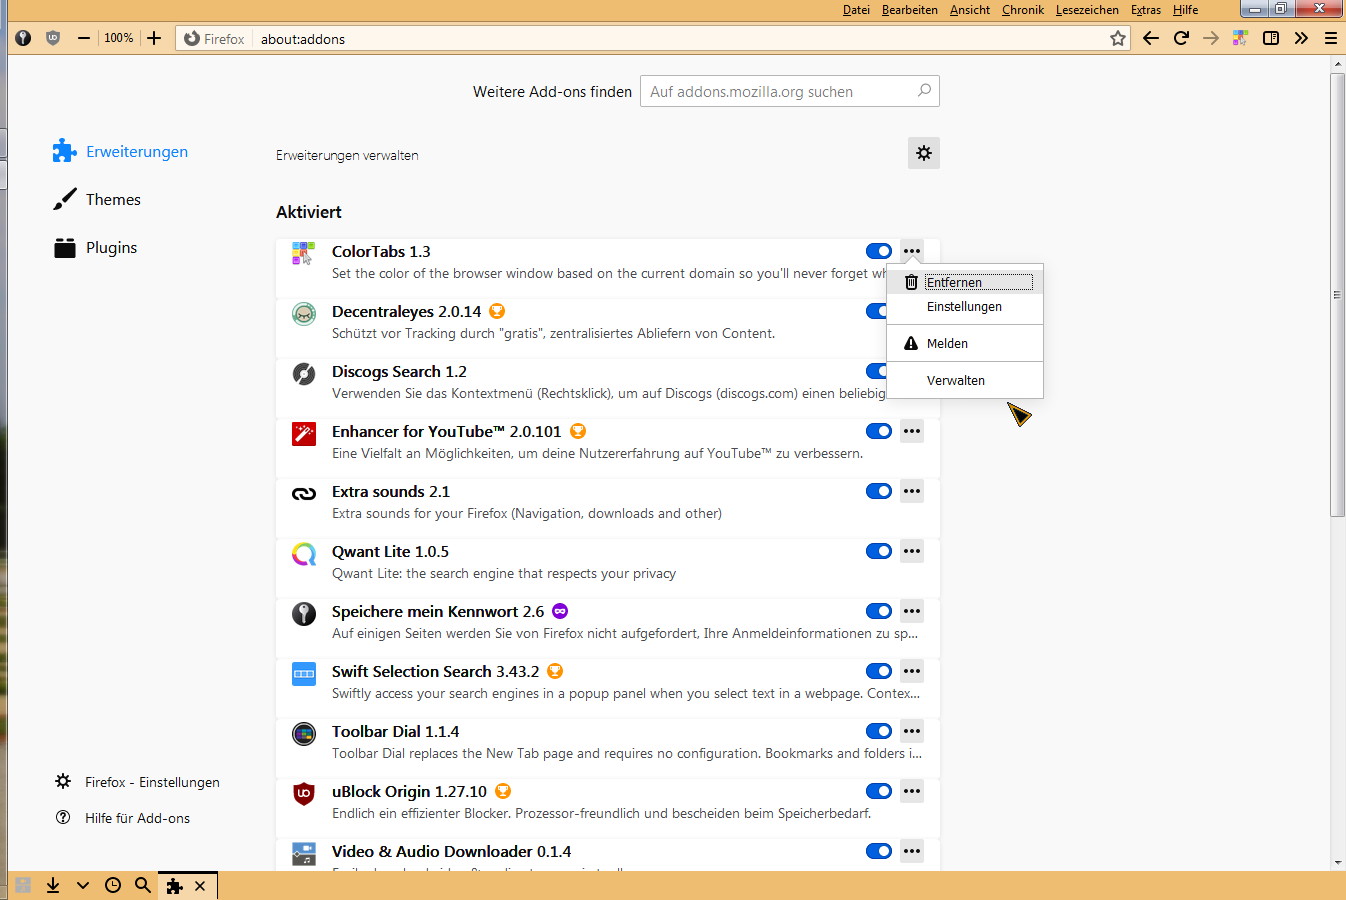Click the Decentraleyes recommended badge
Screen dimensions: 1346x900
coord(497,311)
